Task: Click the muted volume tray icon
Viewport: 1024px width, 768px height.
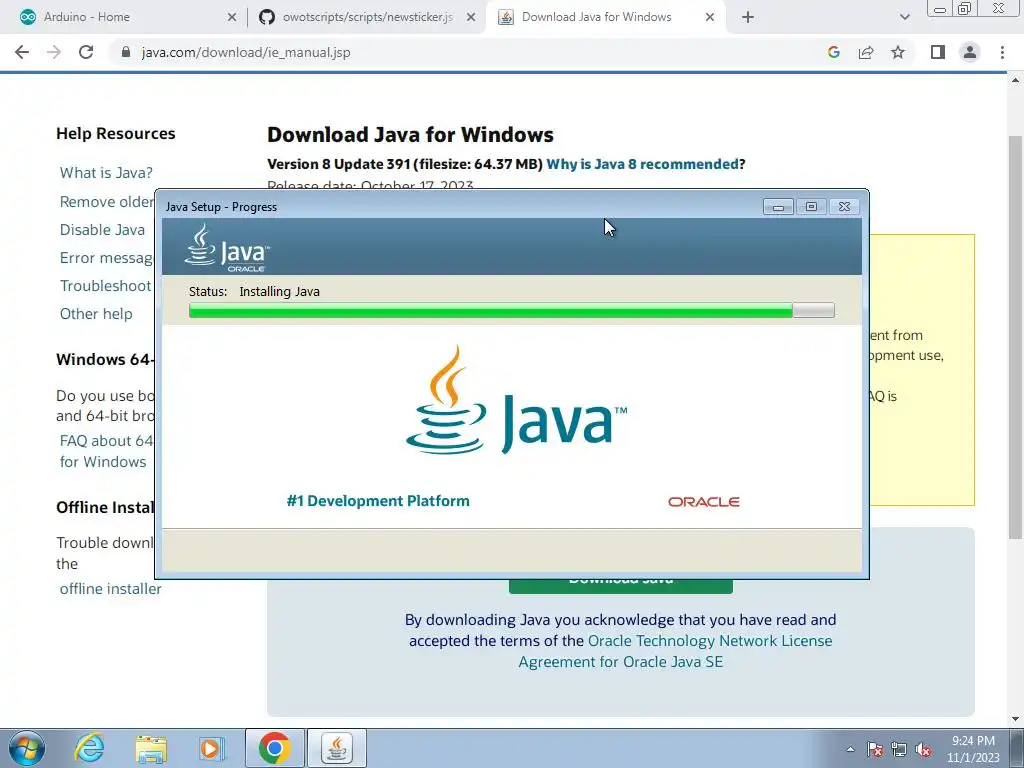Action: click(923, 750)
